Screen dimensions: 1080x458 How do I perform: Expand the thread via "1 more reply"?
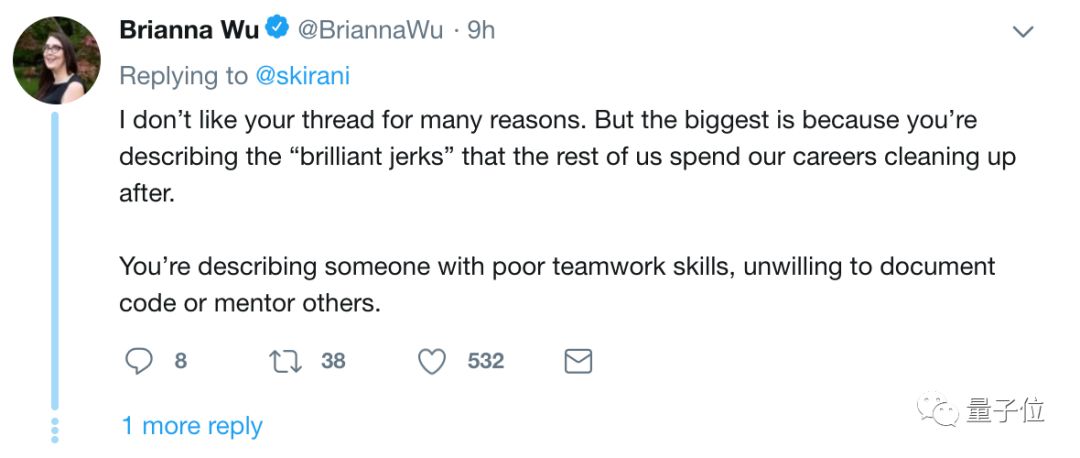192,426
